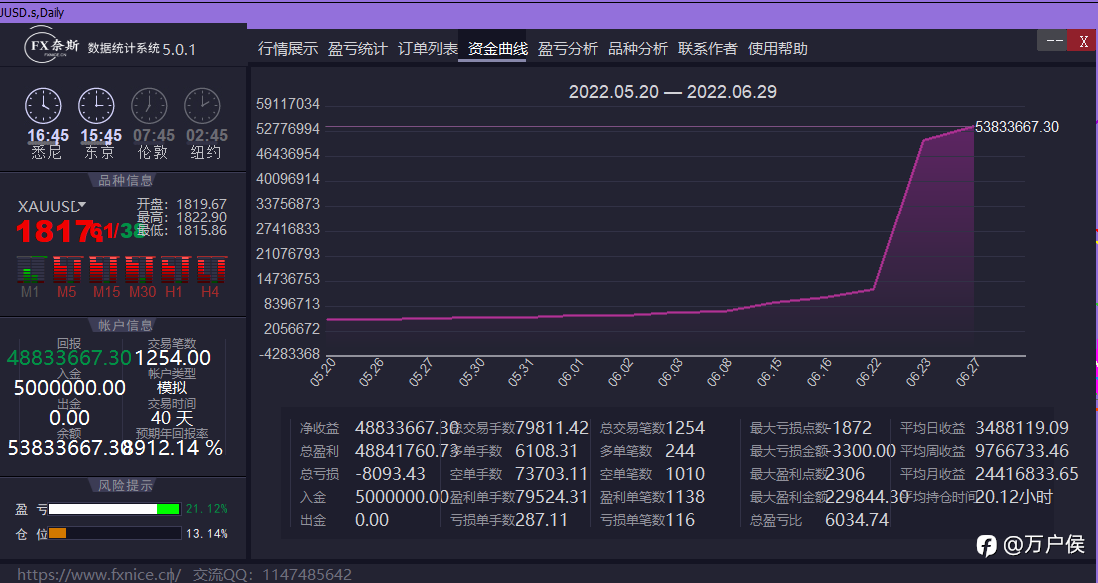This screenshot has height=583, width=1098.
Task: Switch to the 品种分析 tab
Action: click(x=638, y=48)
